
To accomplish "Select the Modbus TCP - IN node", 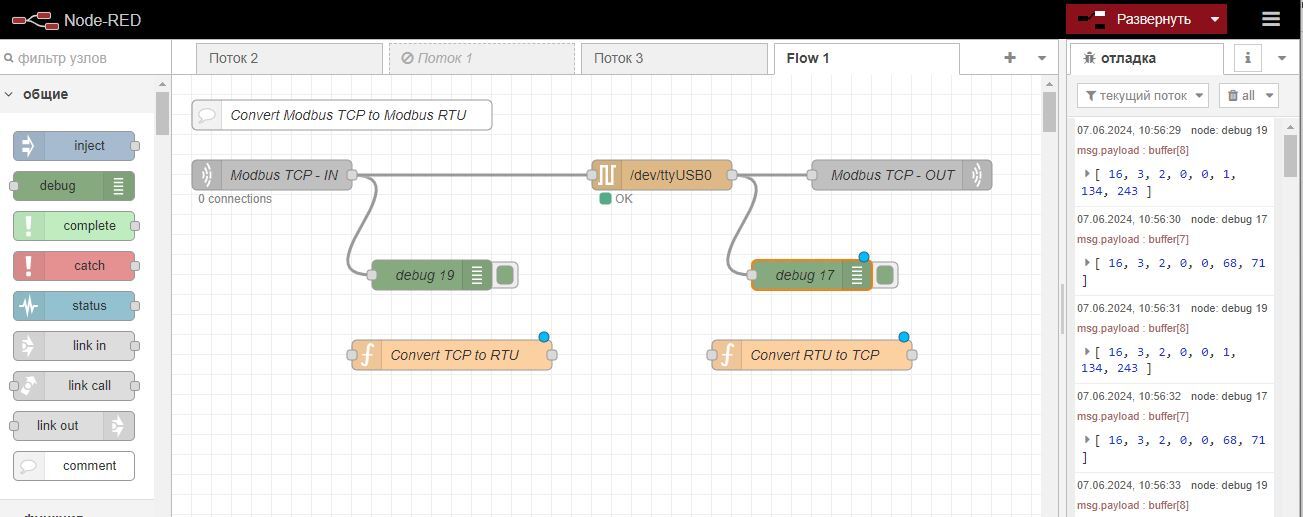I will tap(272, 175).
